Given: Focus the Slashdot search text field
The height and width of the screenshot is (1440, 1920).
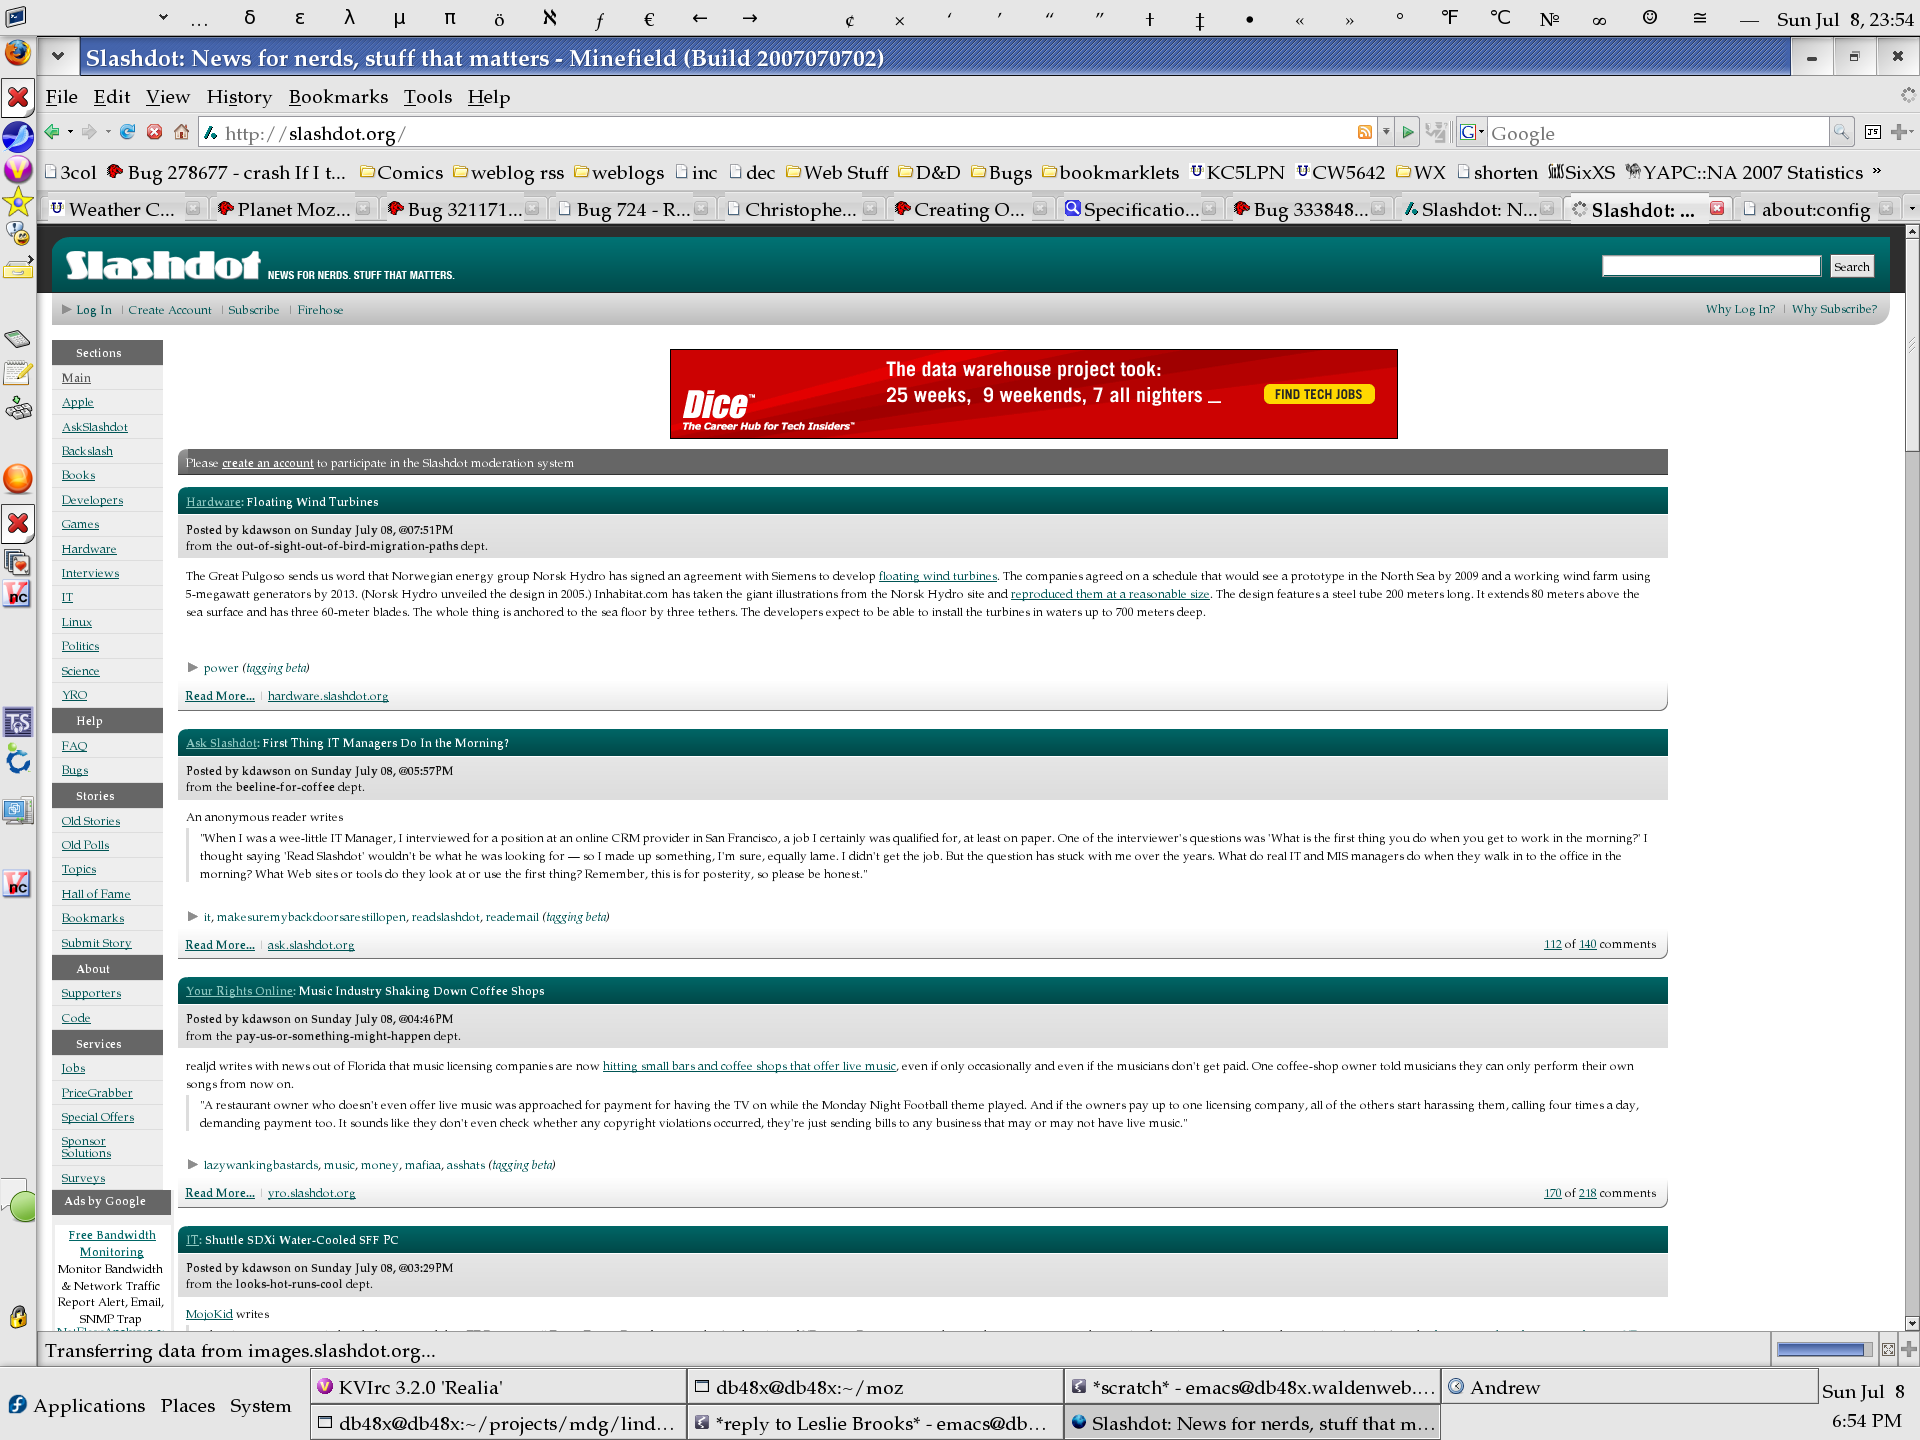Looking at the screenshot, I should [1711, 266].
